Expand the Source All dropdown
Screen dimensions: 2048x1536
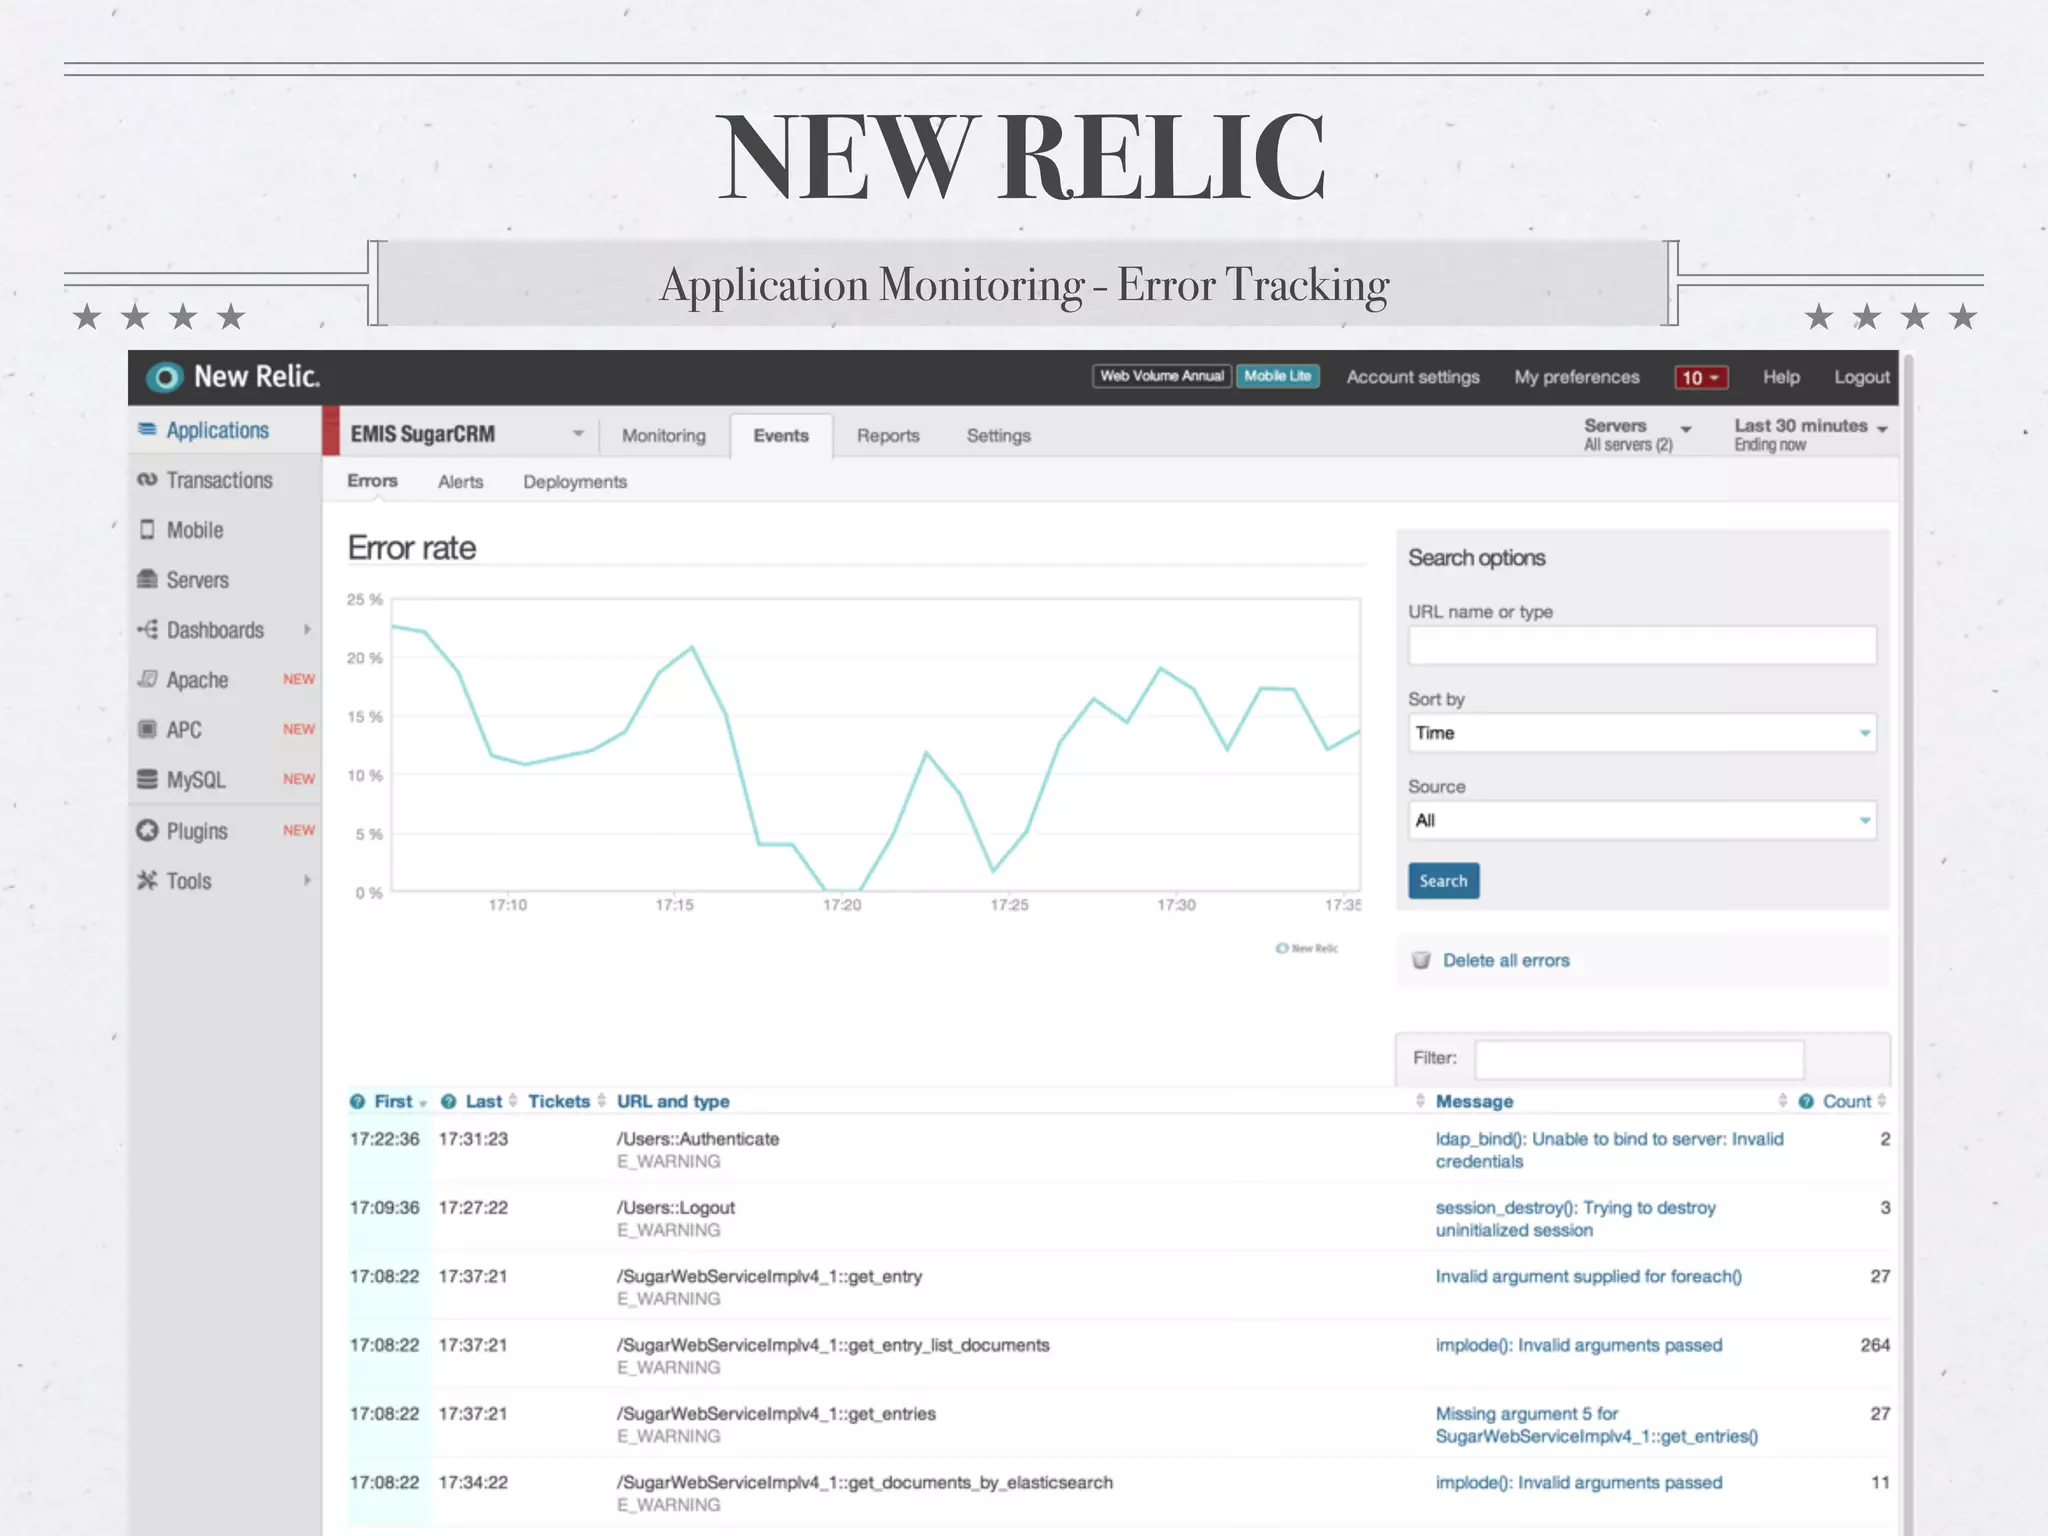click(1641, 821)
